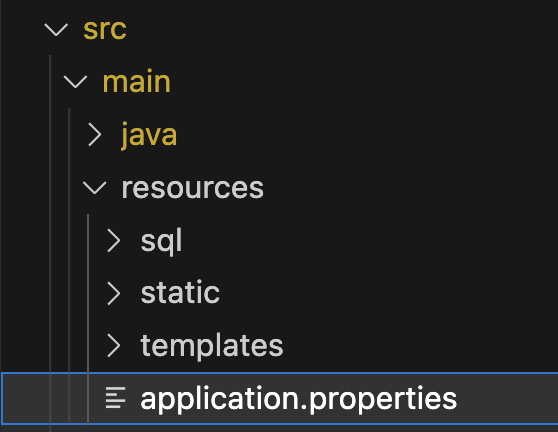Click blank area right of sql row

coord(370,241)
